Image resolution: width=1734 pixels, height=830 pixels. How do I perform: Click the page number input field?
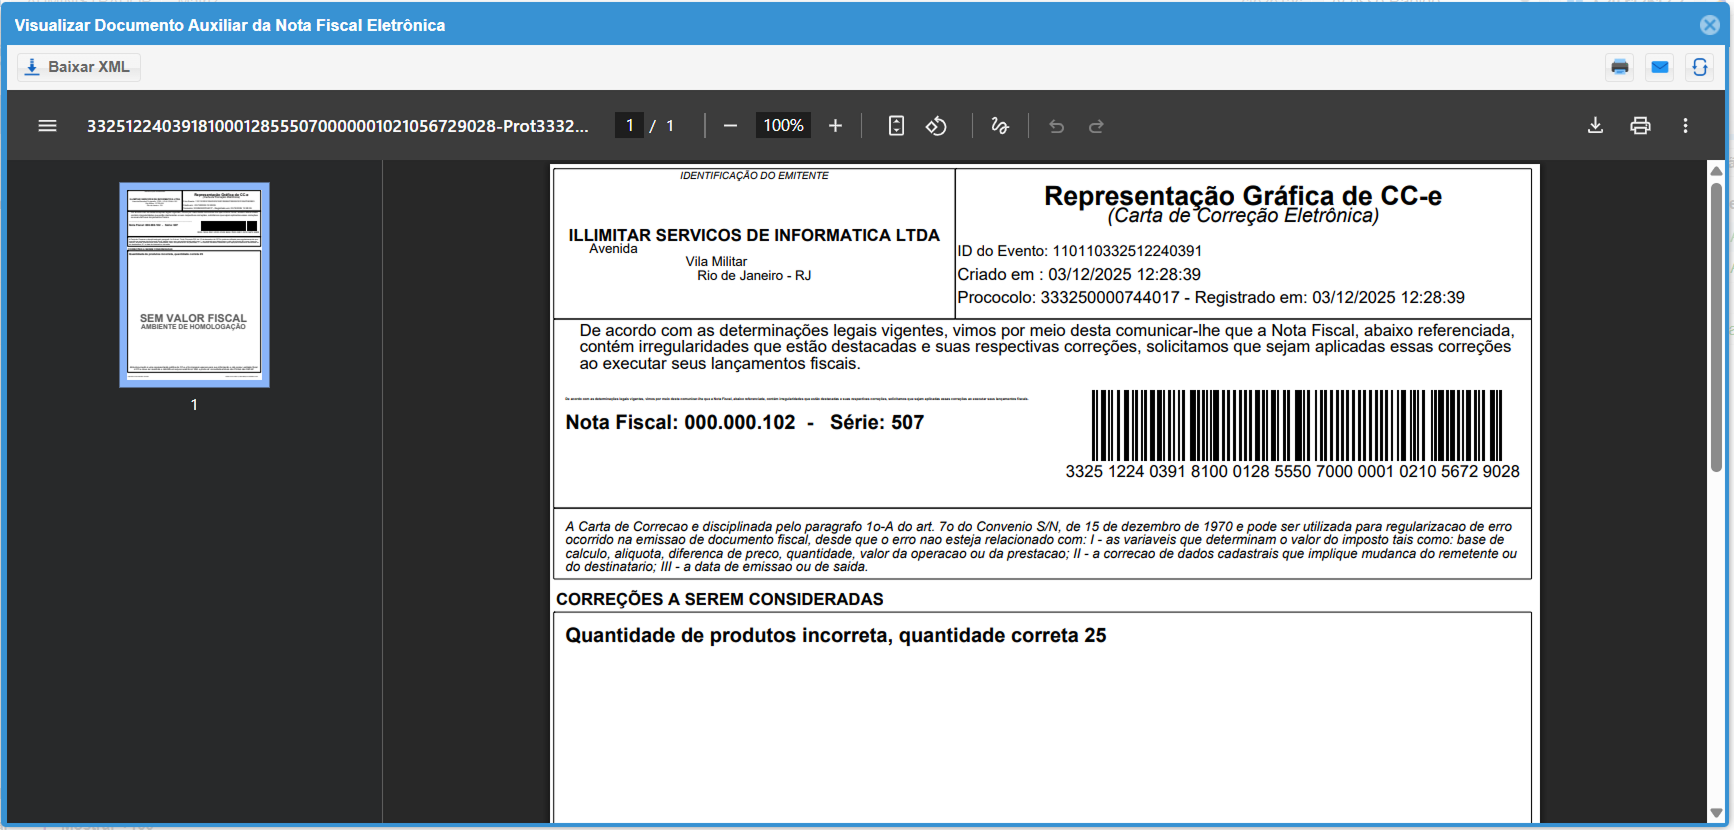tap(629, 126)
